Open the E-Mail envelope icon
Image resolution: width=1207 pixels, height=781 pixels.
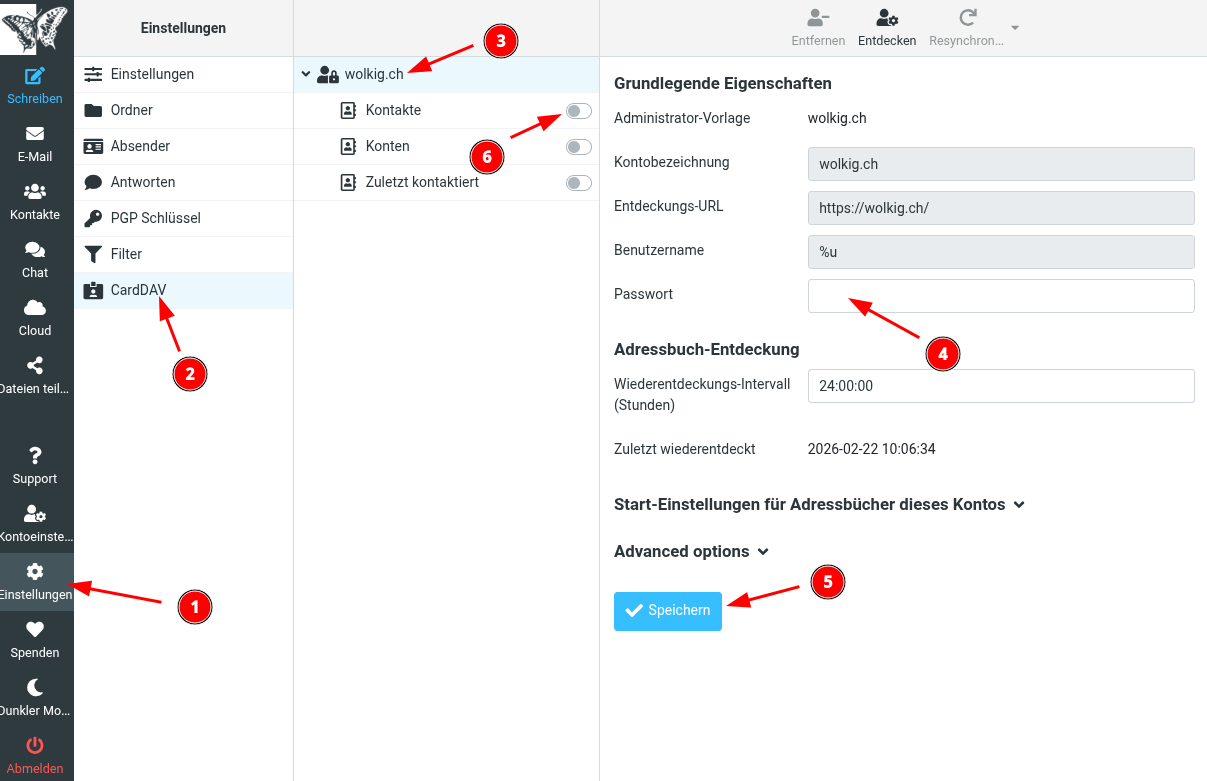pyautogui.click(x=35, y=134)
